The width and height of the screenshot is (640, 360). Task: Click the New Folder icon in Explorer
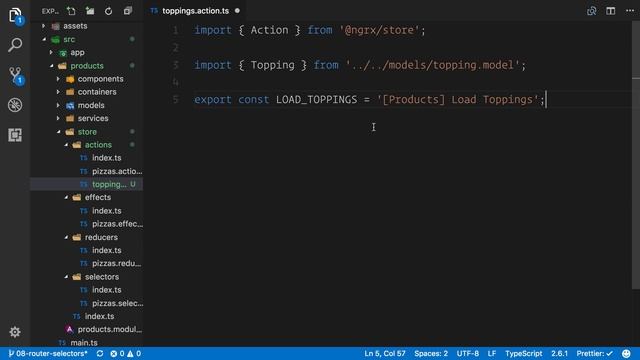90,11
